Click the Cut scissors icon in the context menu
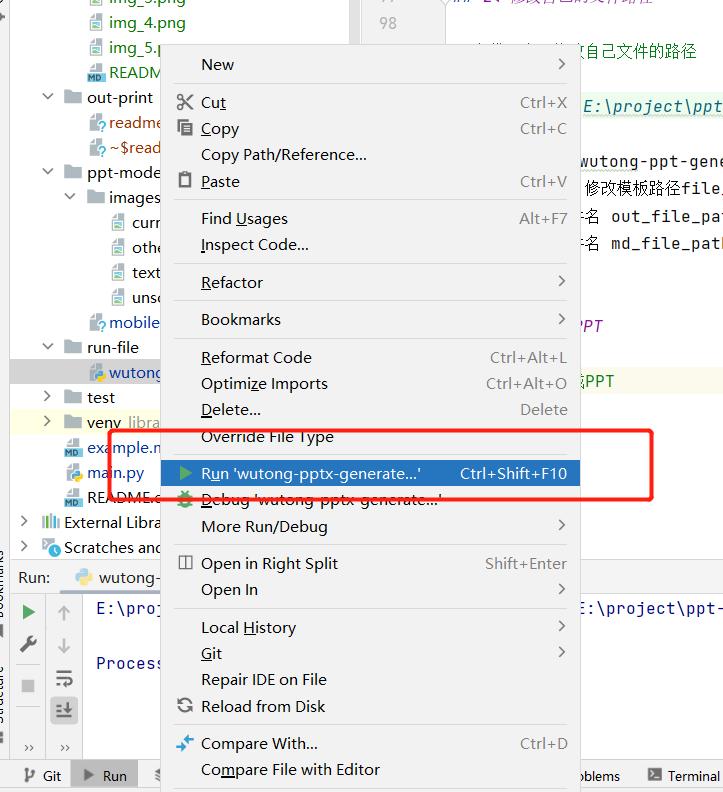The image size is (723, 792). 185,102
